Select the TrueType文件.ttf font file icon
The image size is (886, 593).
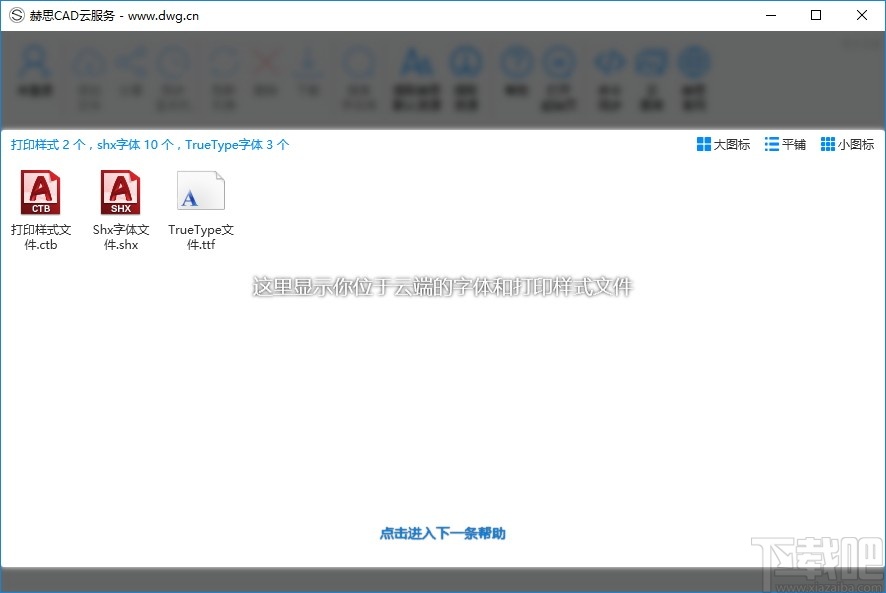(201, 192)
